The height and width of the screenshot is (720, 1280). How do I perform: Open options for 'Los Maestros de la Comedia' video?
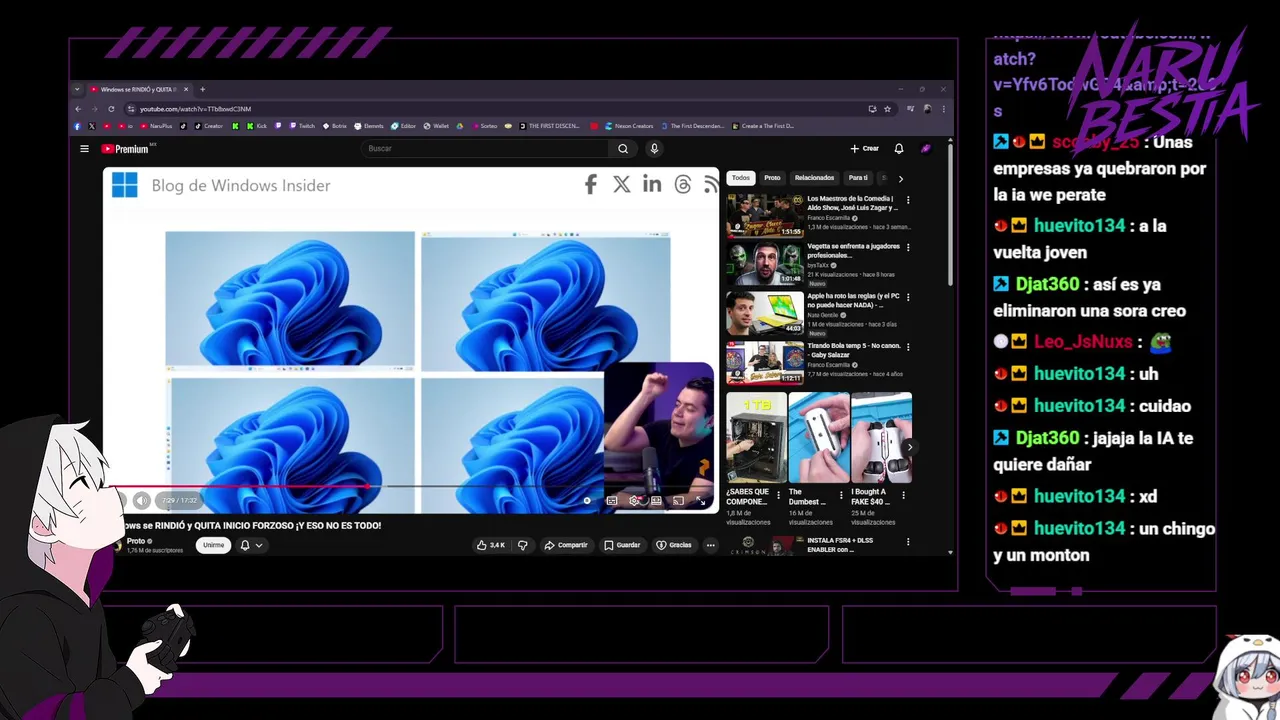click(908, 200)
